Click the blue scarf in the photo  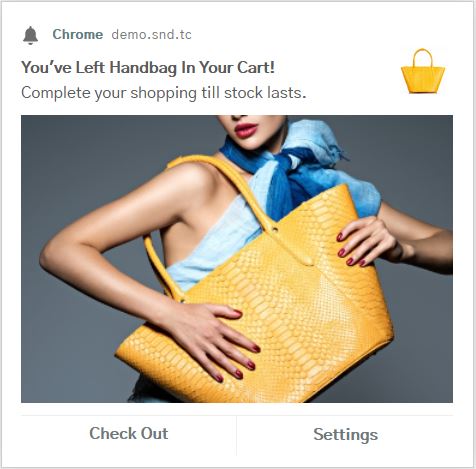coord(300,167)
